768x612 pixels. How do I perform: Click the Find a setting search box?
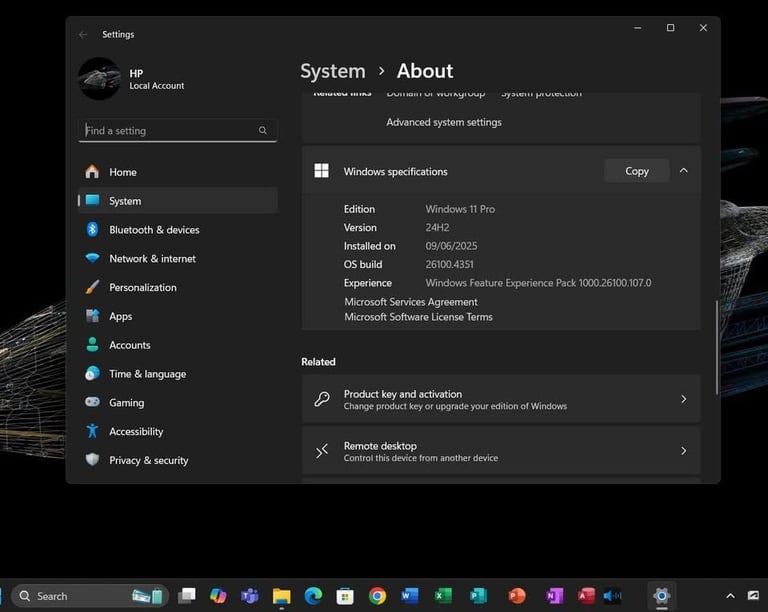177,130
